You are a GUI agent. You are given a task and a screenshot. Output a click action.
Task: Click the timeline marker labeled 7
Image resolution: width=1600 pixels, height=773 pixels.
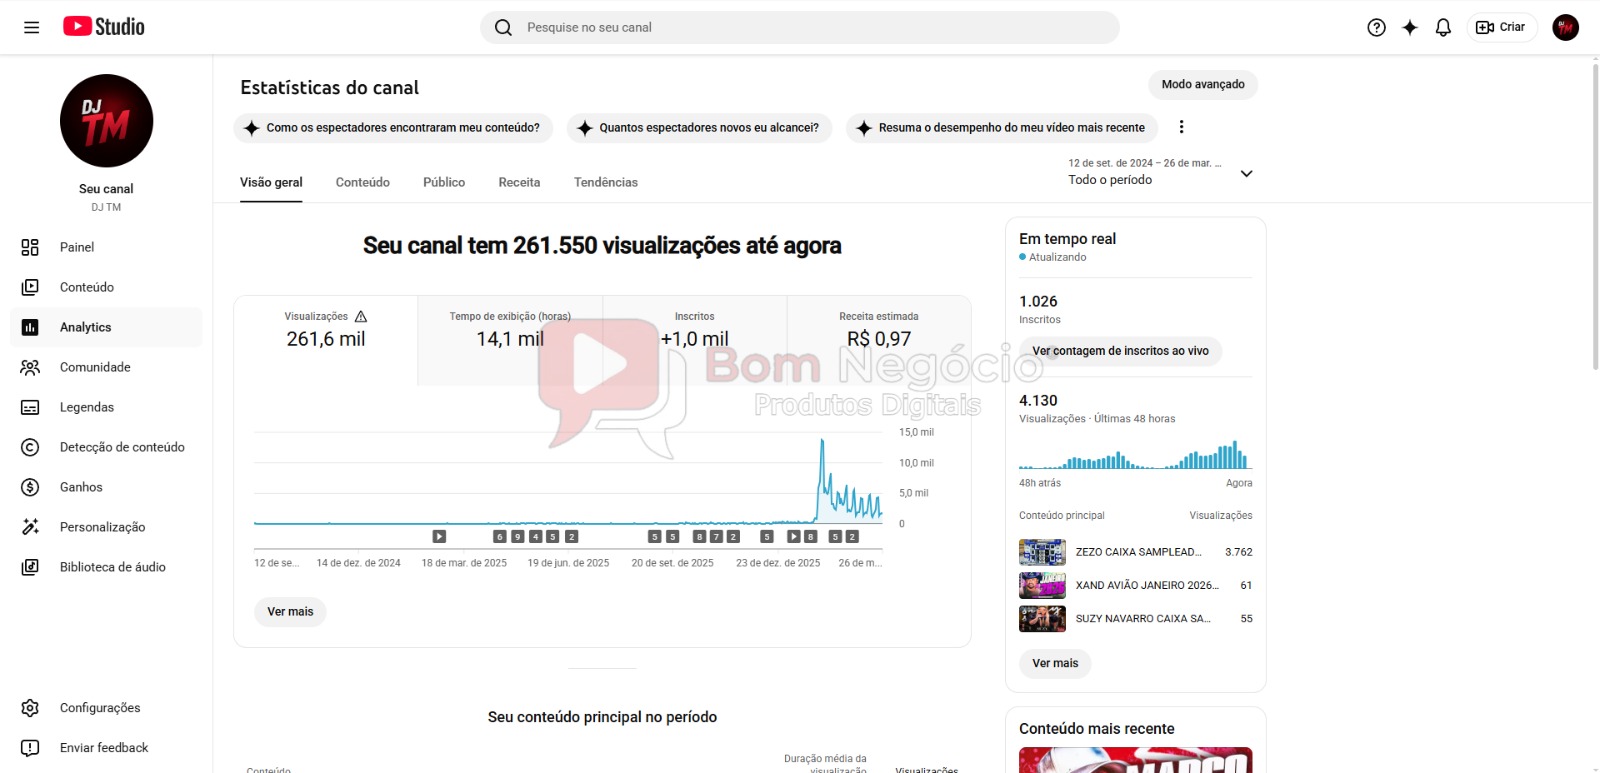716,537
